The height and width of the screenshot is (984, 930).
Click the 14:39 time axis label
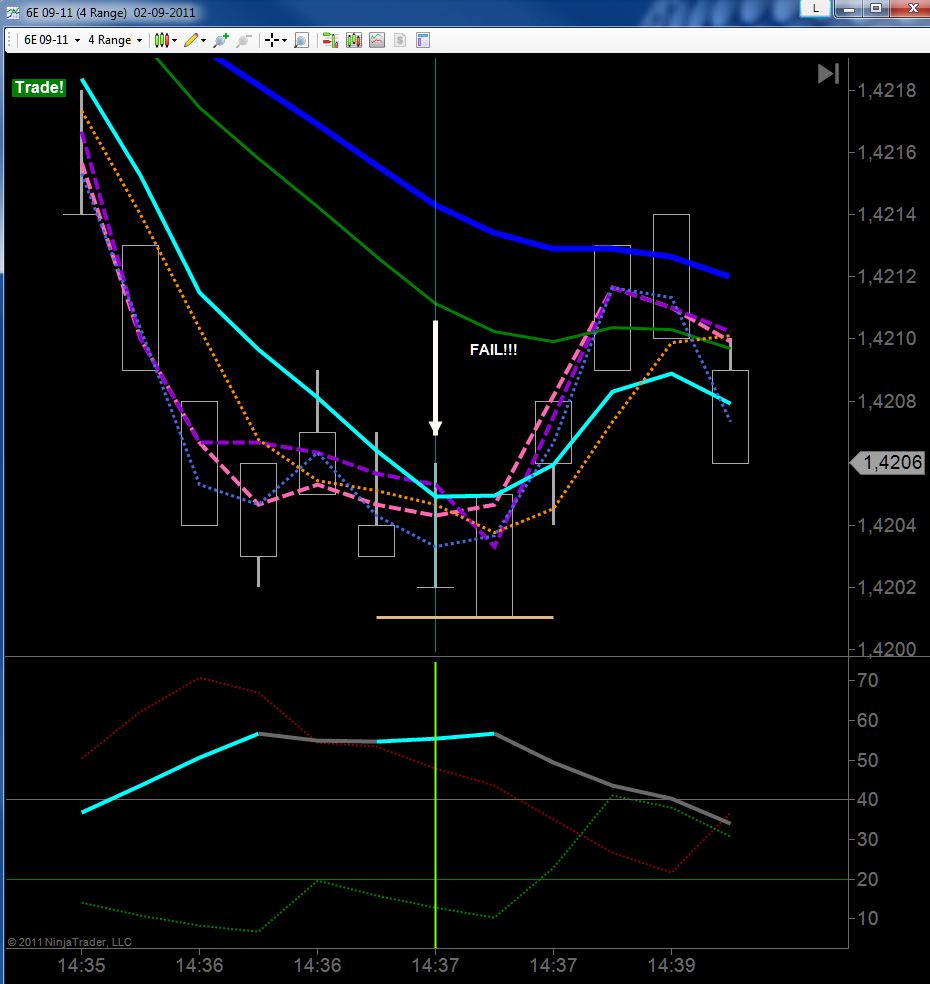click(671, 965)
